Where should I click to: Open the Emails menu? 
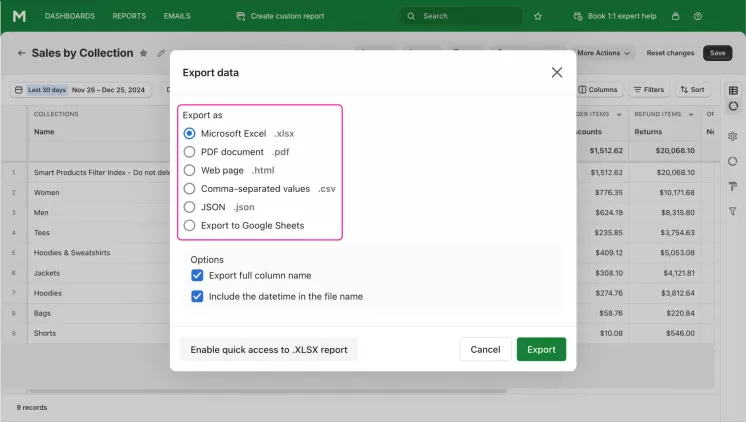tap(177, 16)
